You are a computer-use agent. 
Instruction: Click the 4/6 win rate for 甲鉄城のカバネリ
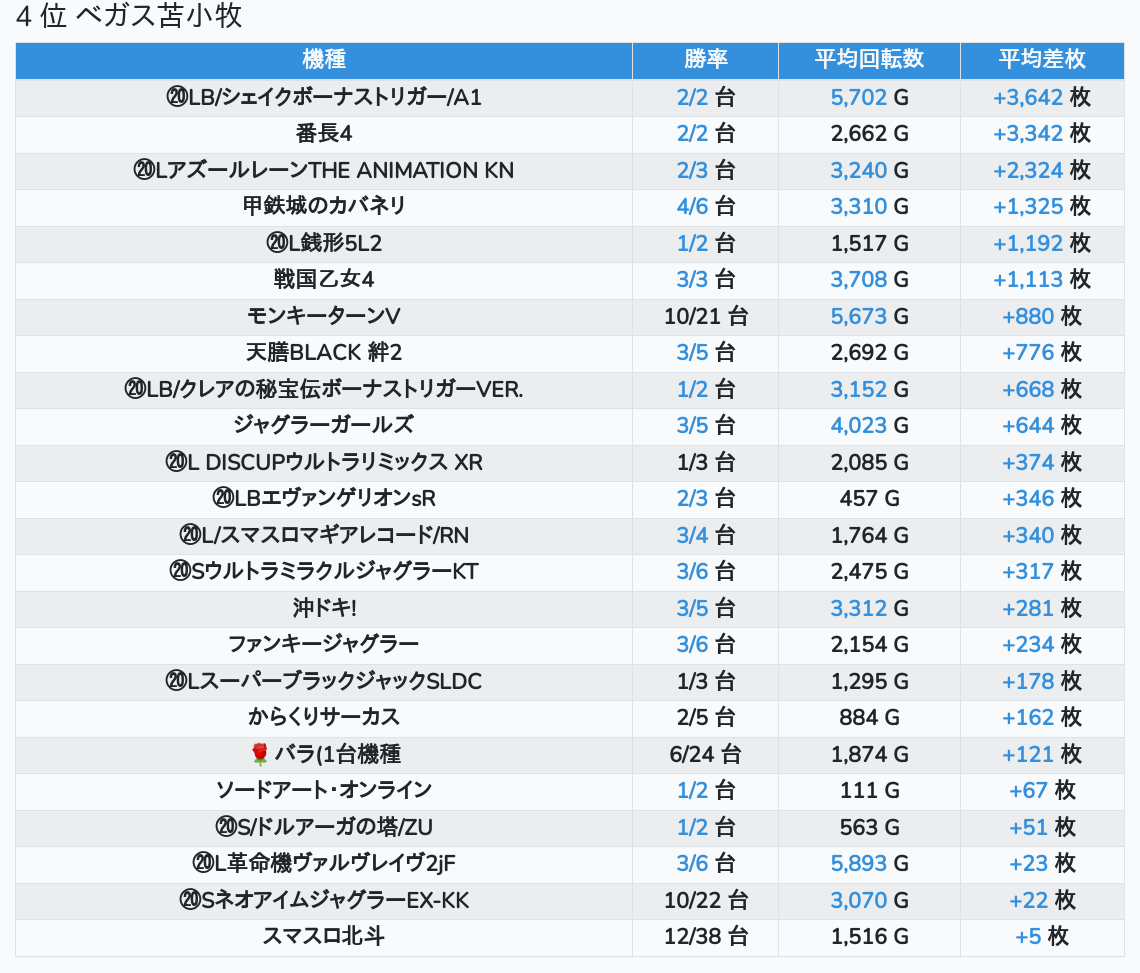coord(692,206)
